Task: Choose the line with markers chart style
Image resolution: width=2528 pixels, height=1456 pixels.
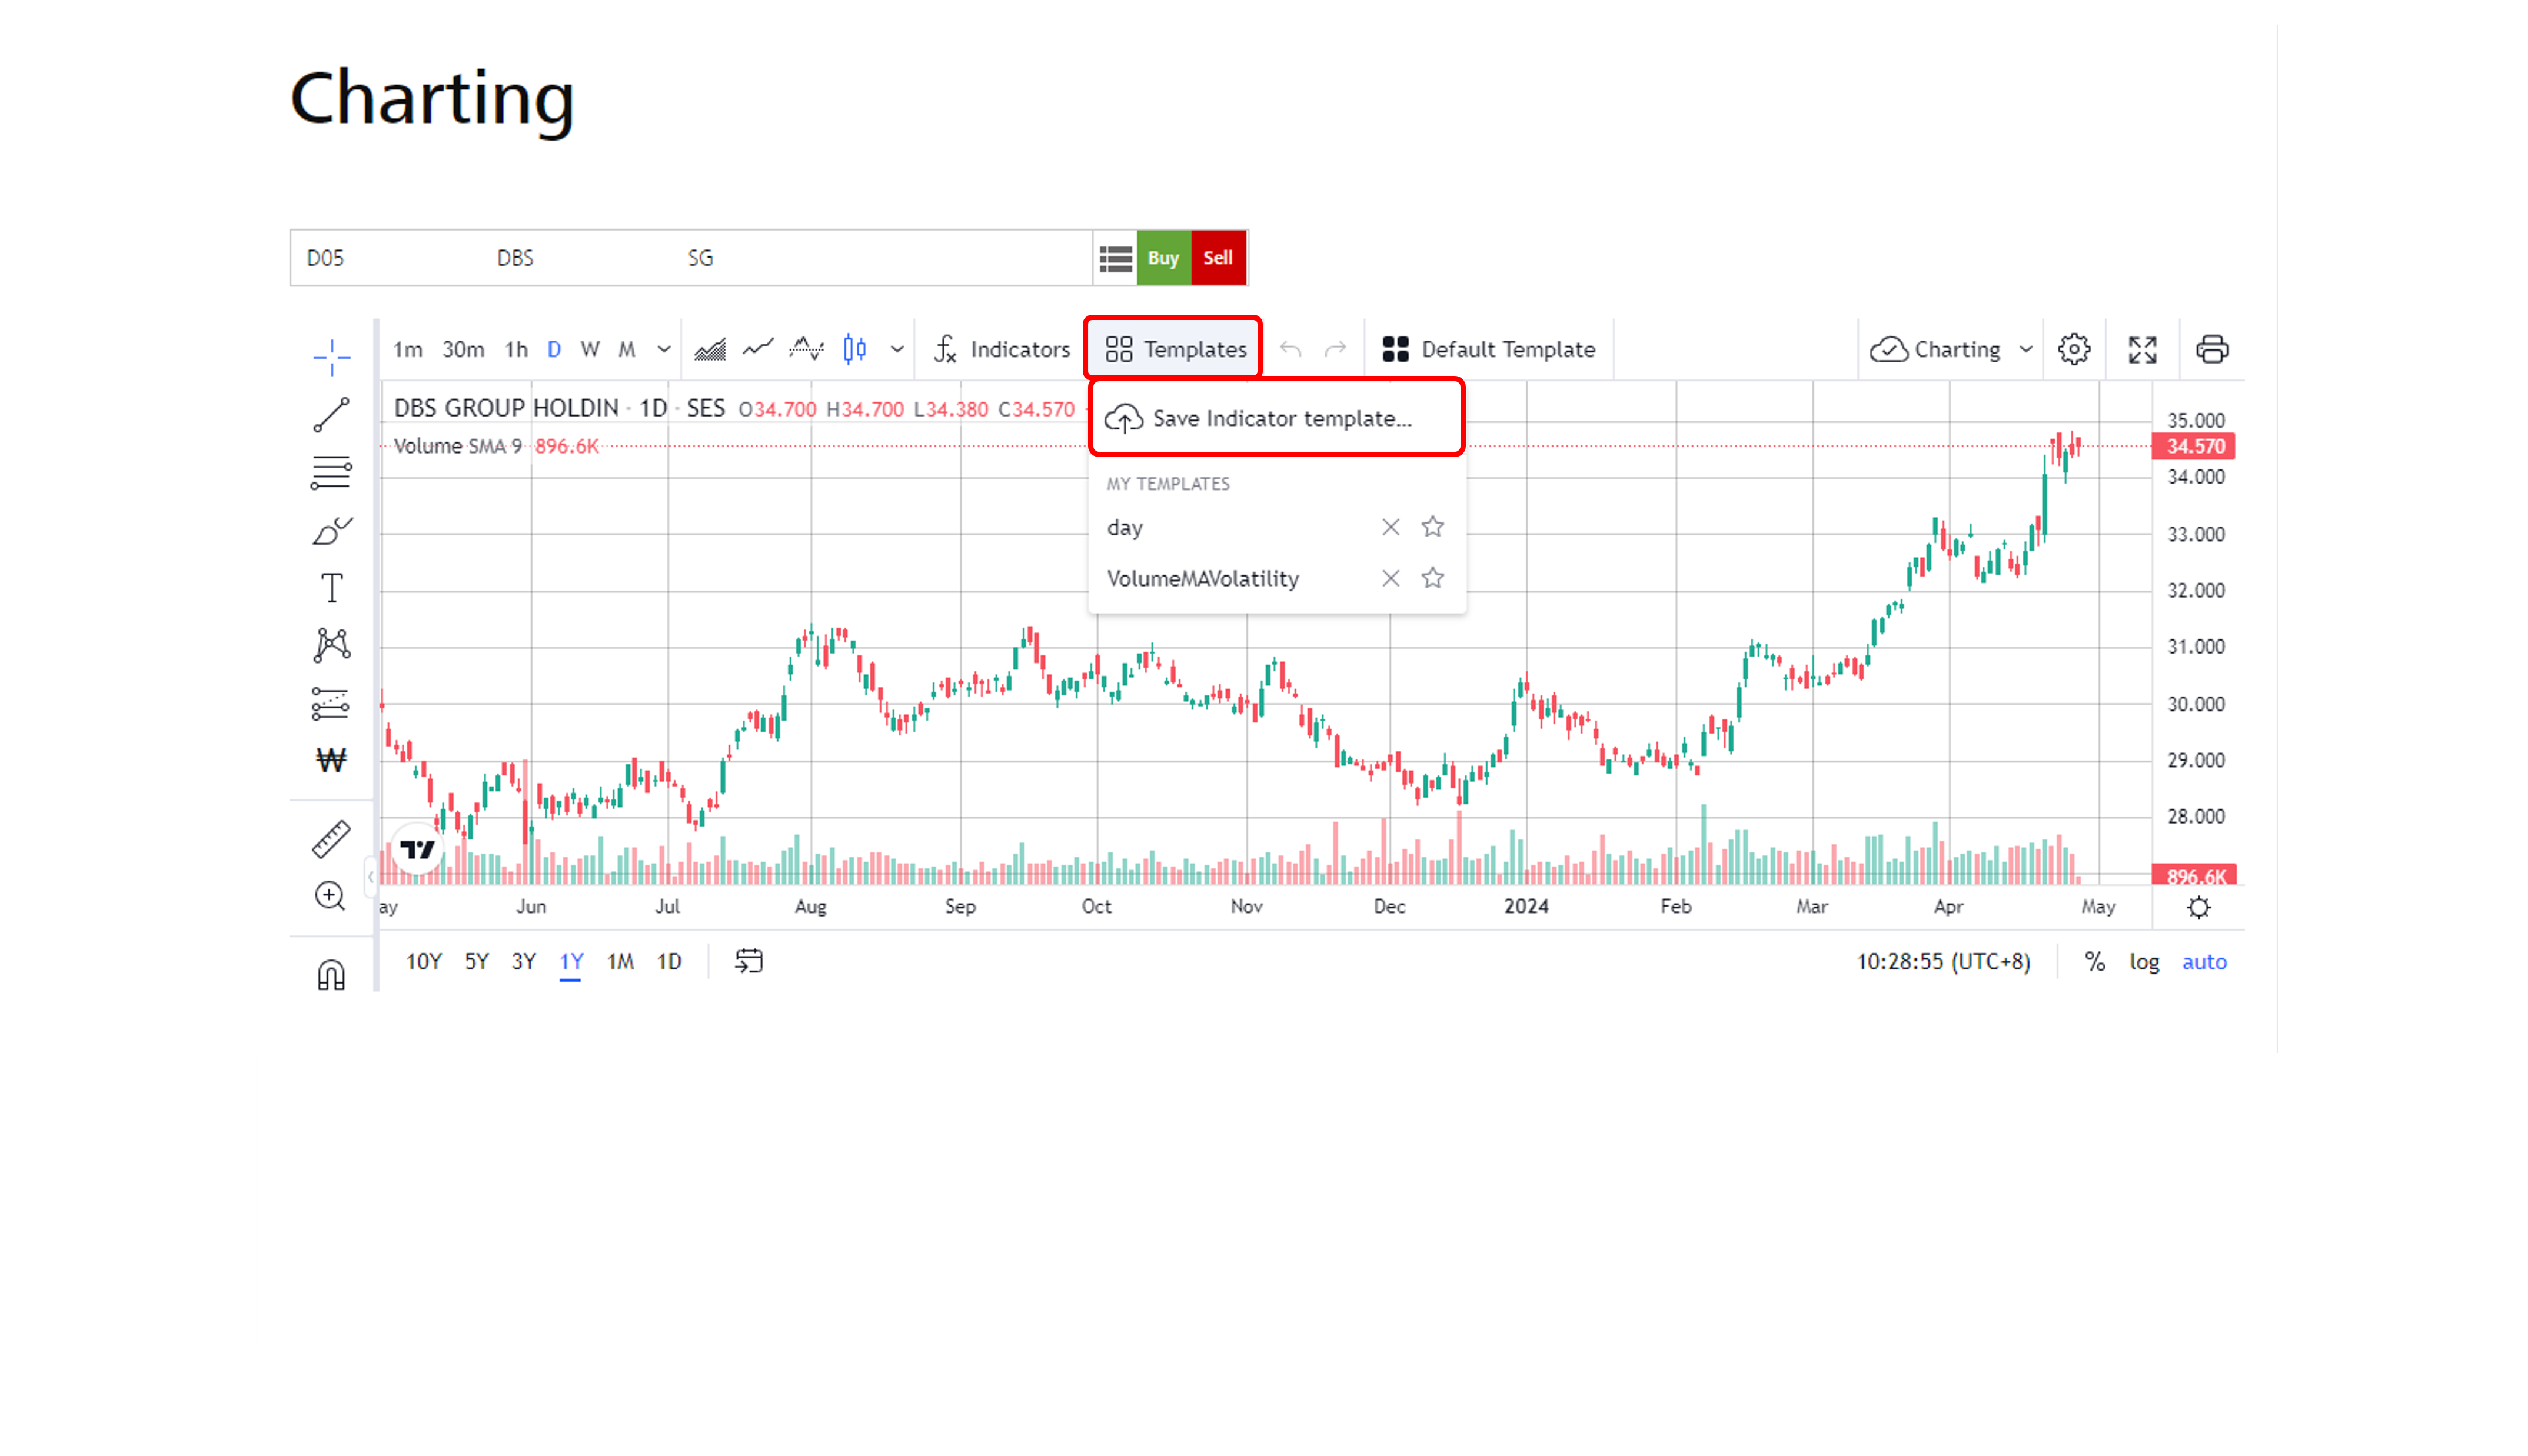Action: [806, 349]
